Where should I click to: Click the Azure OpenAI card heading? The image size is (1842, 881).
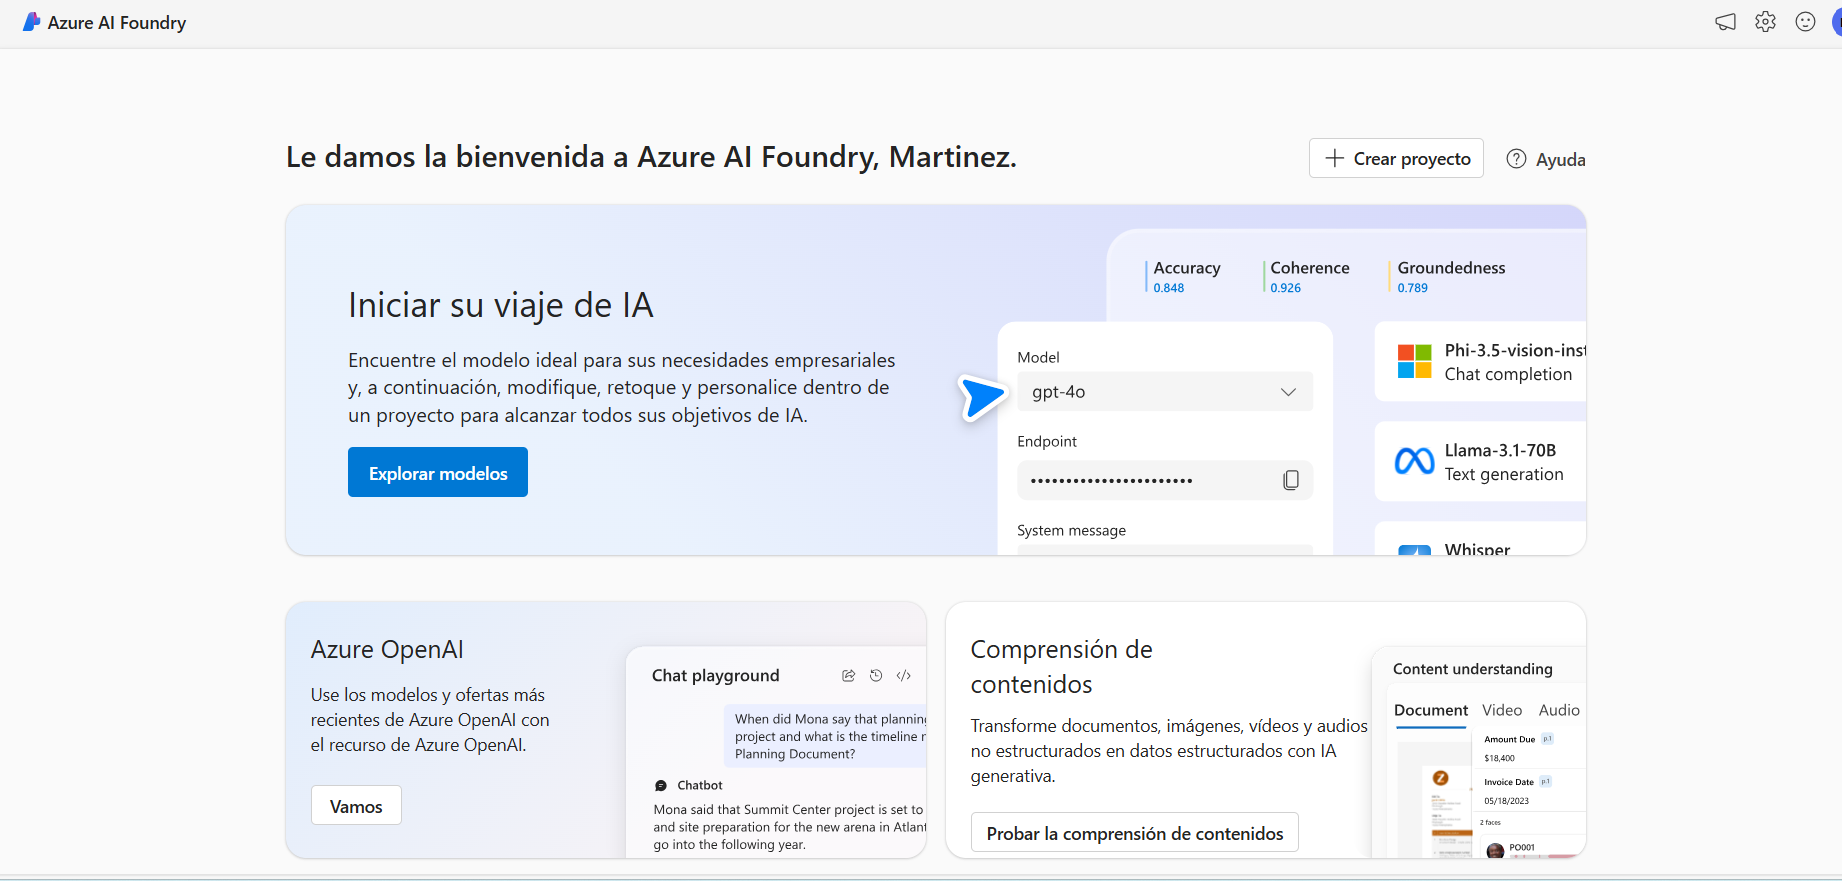coord(387,649)
